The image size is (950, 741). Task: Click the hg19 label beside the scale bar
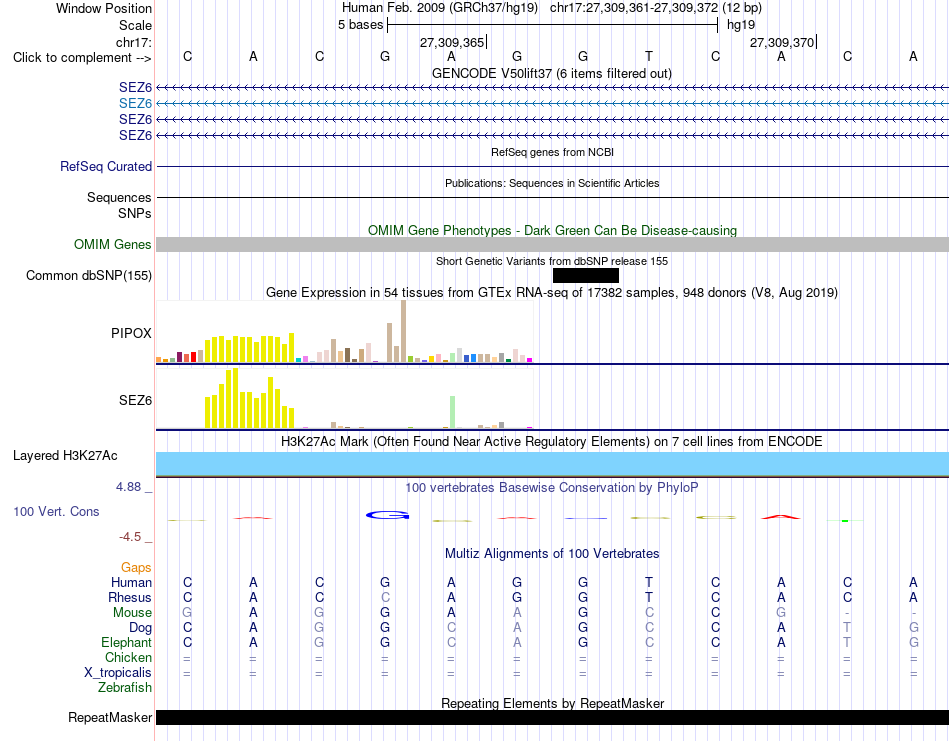point(741,25)
